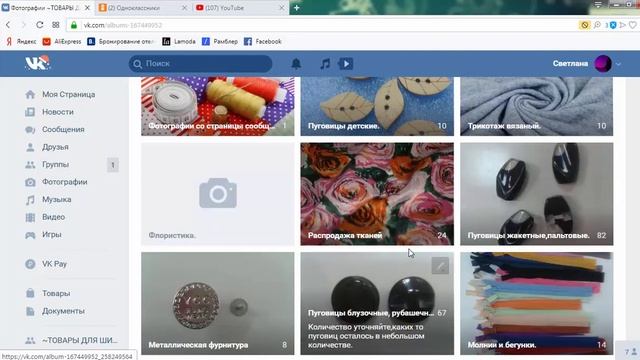Click the gamepad icon beside Игры

[30, 235]
